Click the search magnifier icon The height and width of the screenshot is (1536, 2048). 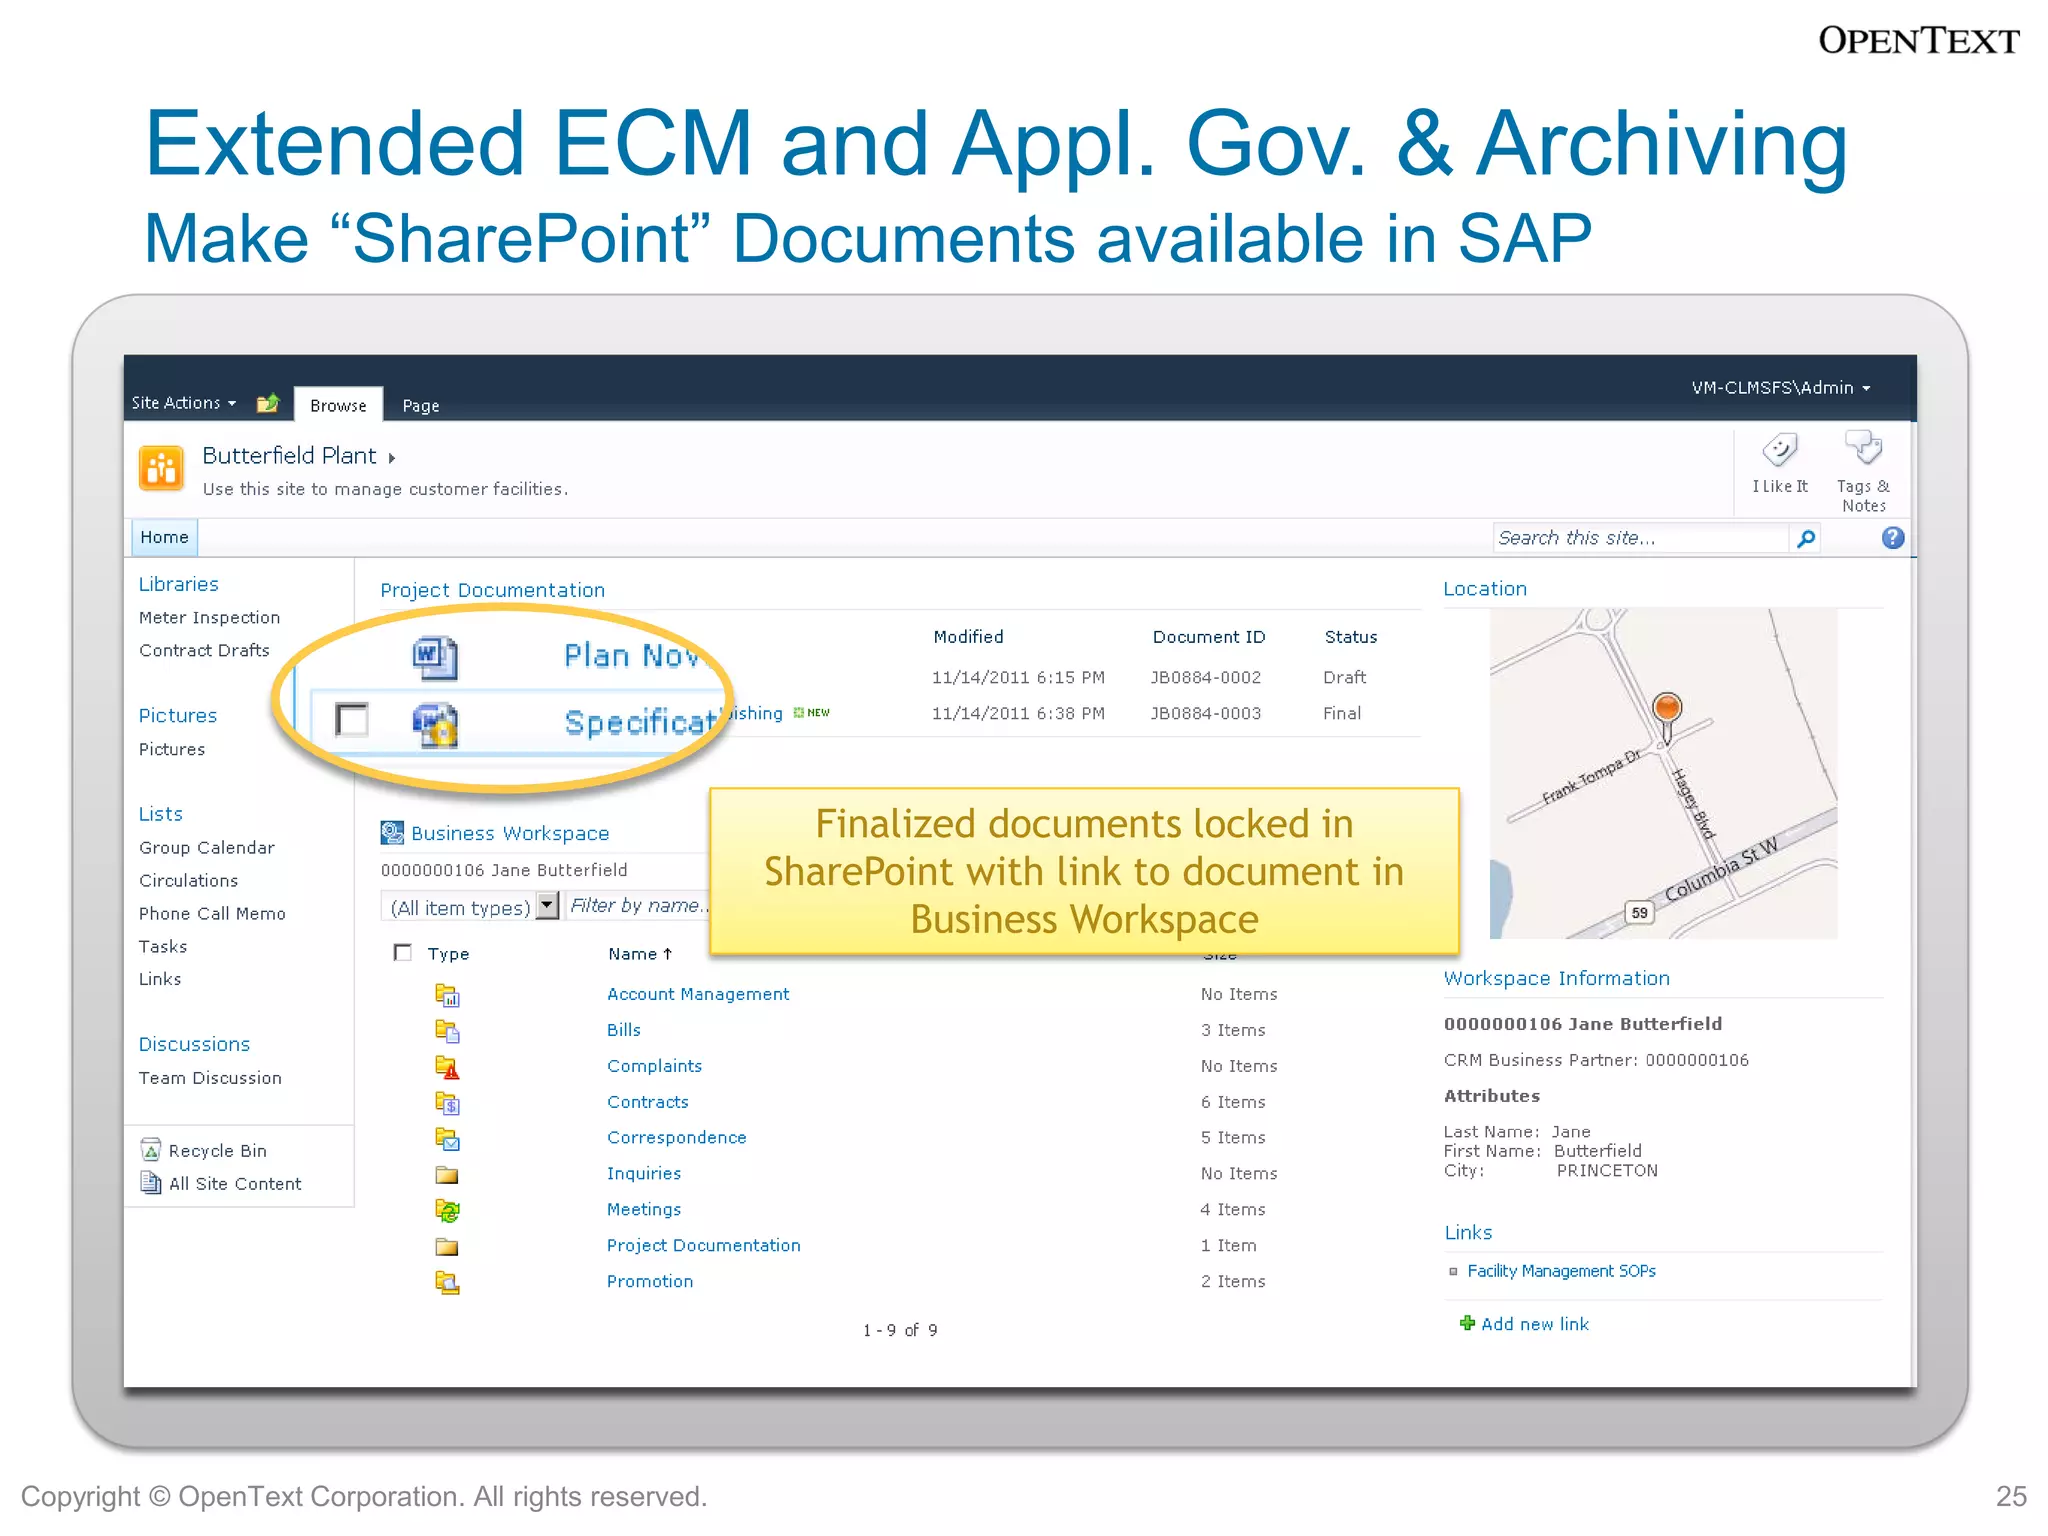click(x=1806, y=539)
